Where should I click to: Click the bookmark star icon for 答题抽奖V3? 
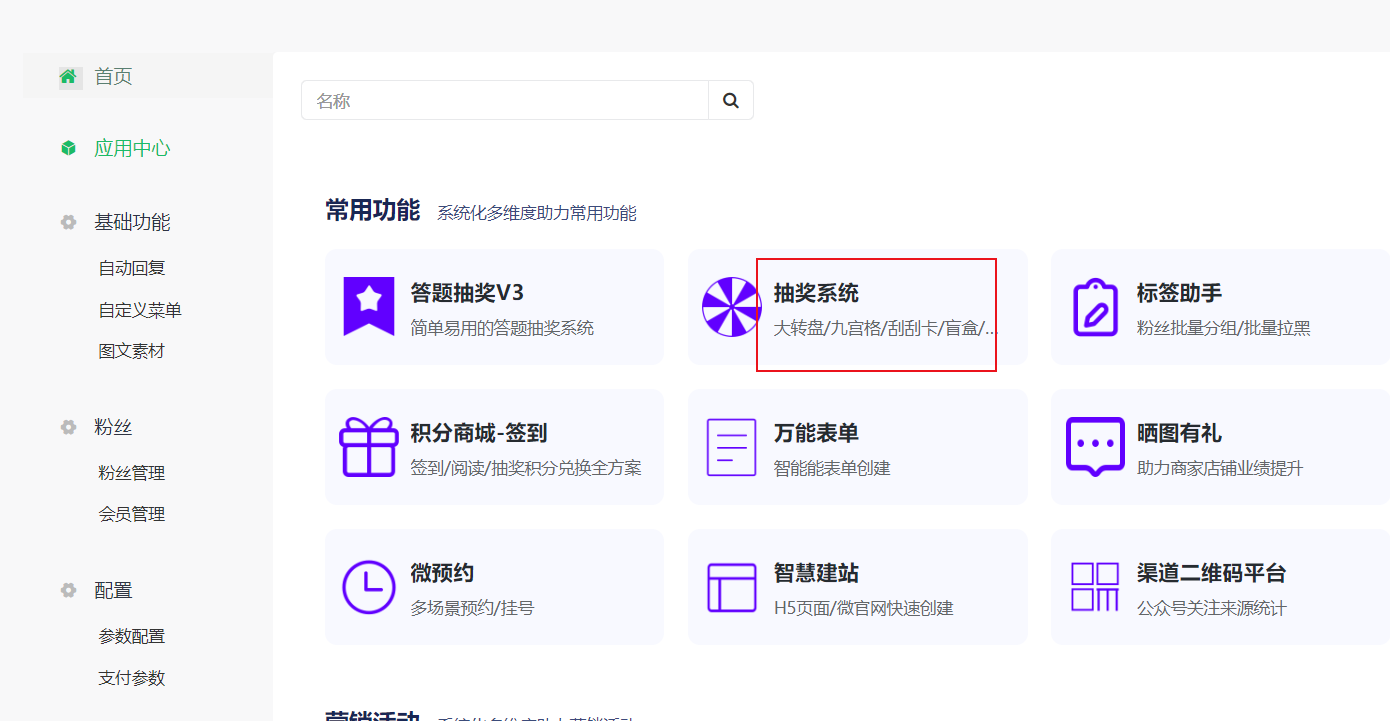[369, 306]
